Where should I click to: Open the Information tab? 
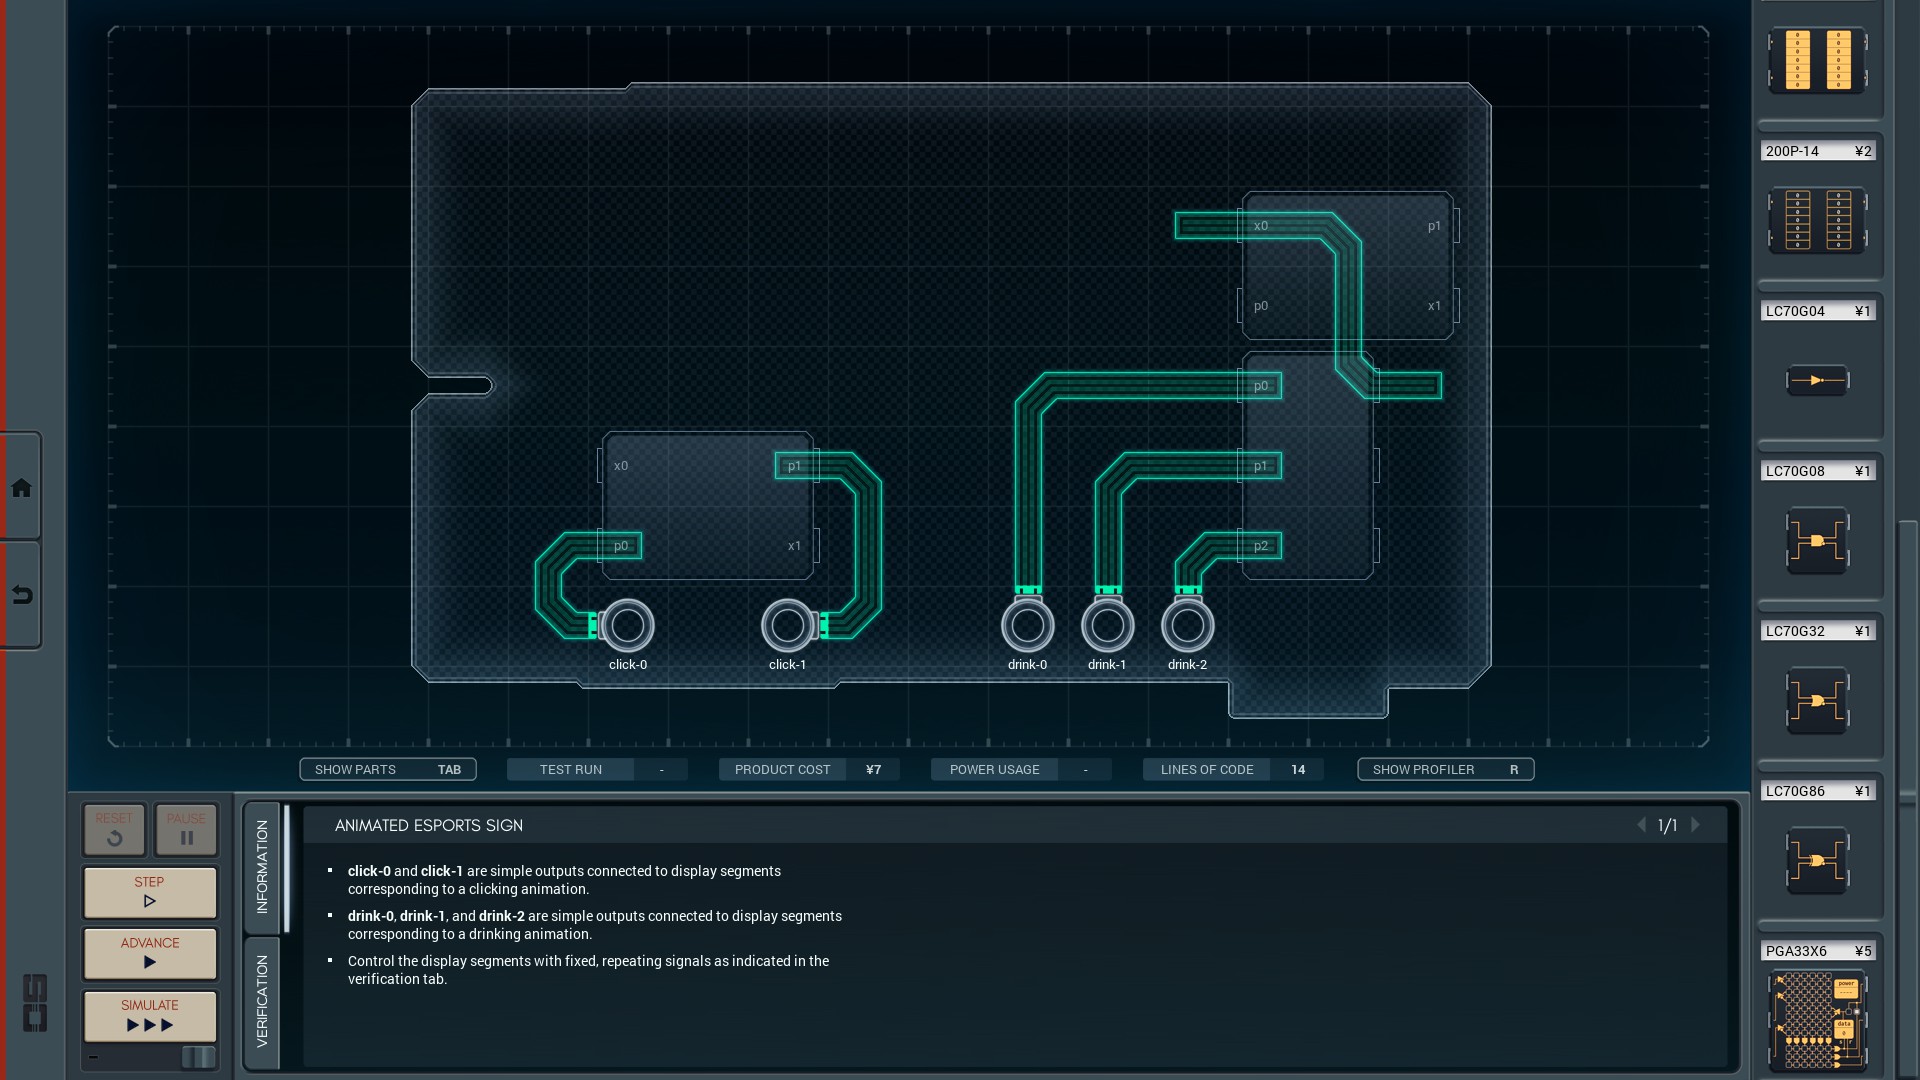point(262,866)
